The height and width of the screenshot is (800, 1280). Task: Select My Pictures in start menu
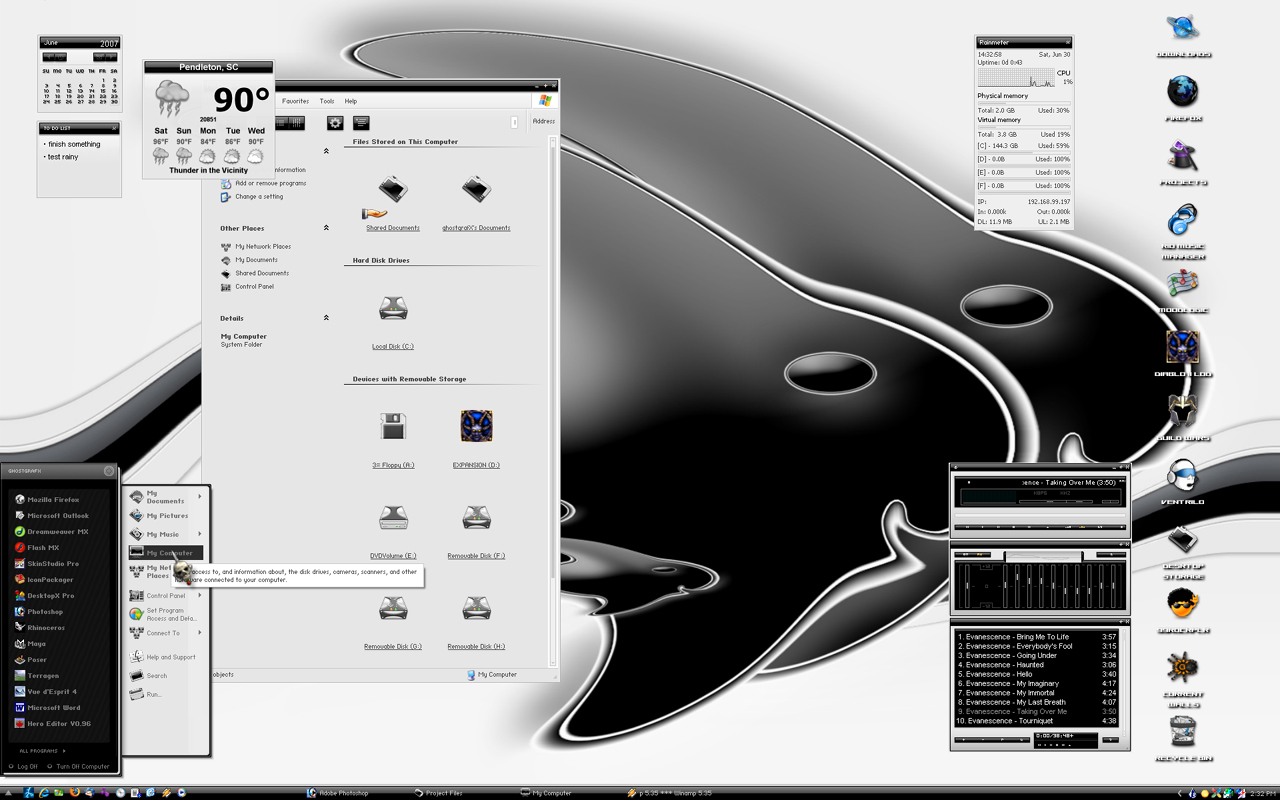159,516
